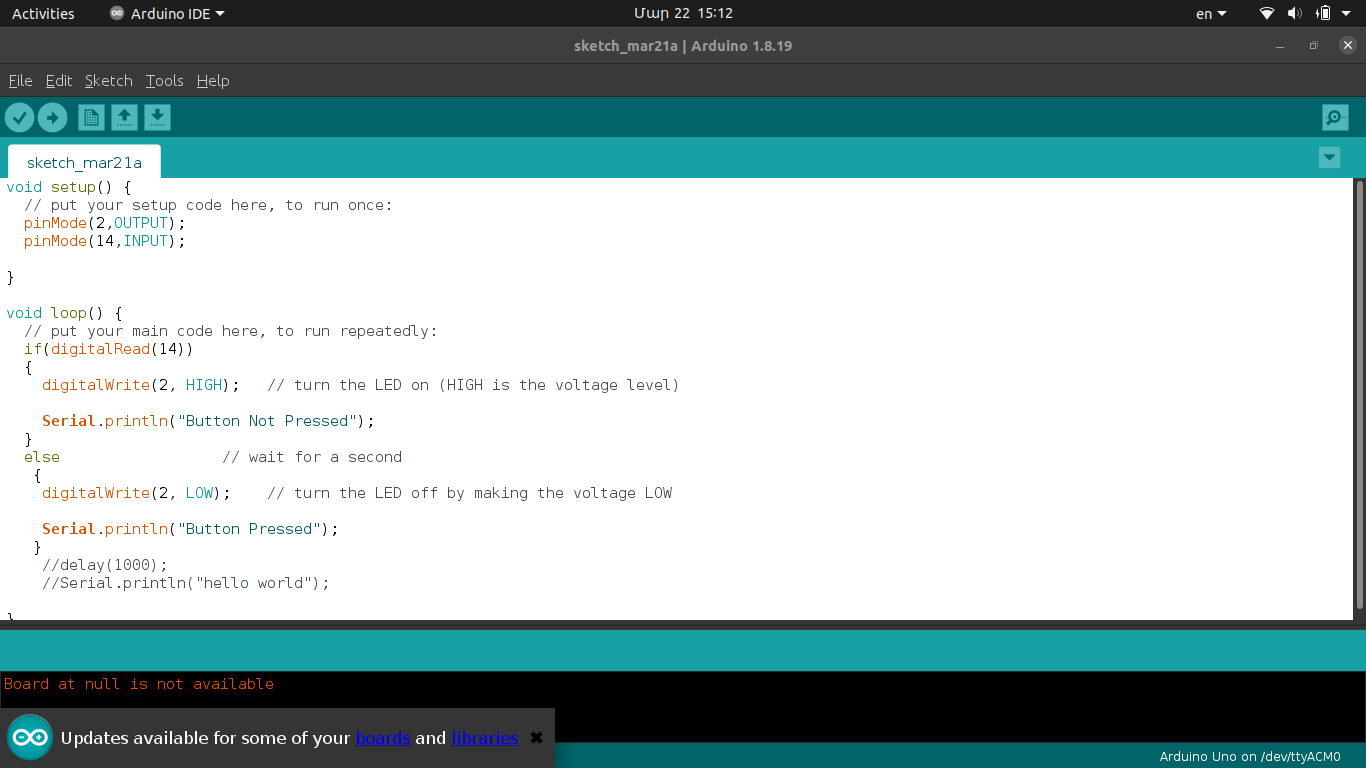Click the '//delay(1000);' comment line
1366x768 pixels.
pos(105,565)
